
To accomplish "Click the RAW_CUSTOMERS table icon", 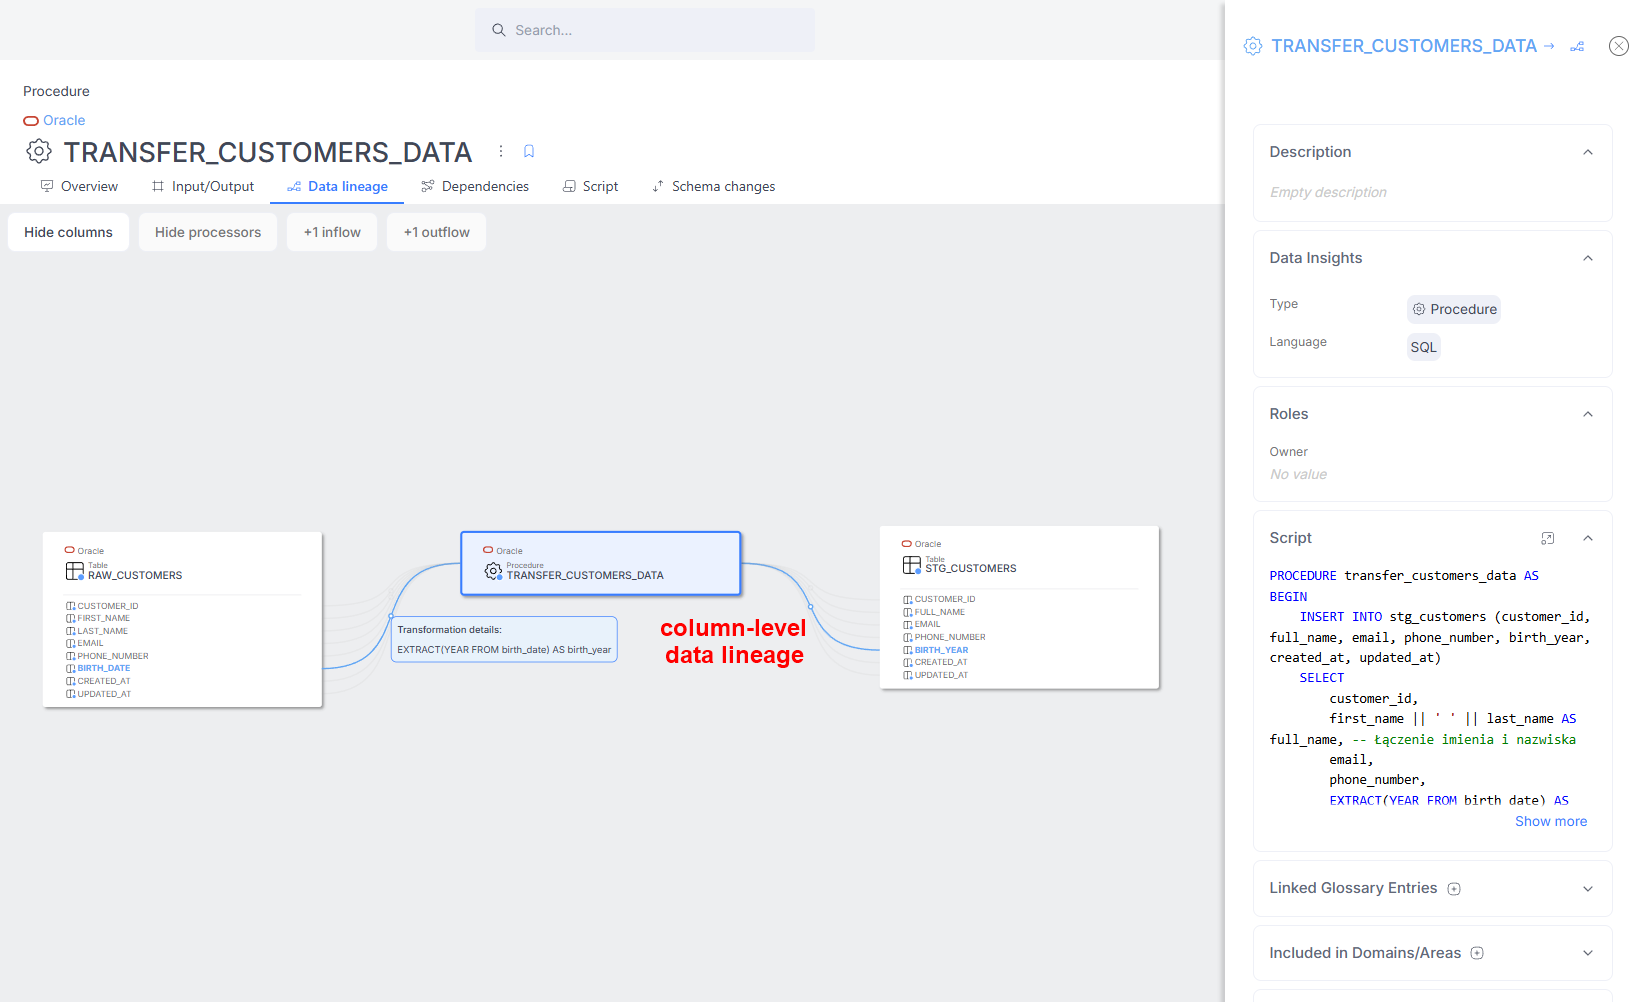I will pyautogui.click(x=75, y=571).
